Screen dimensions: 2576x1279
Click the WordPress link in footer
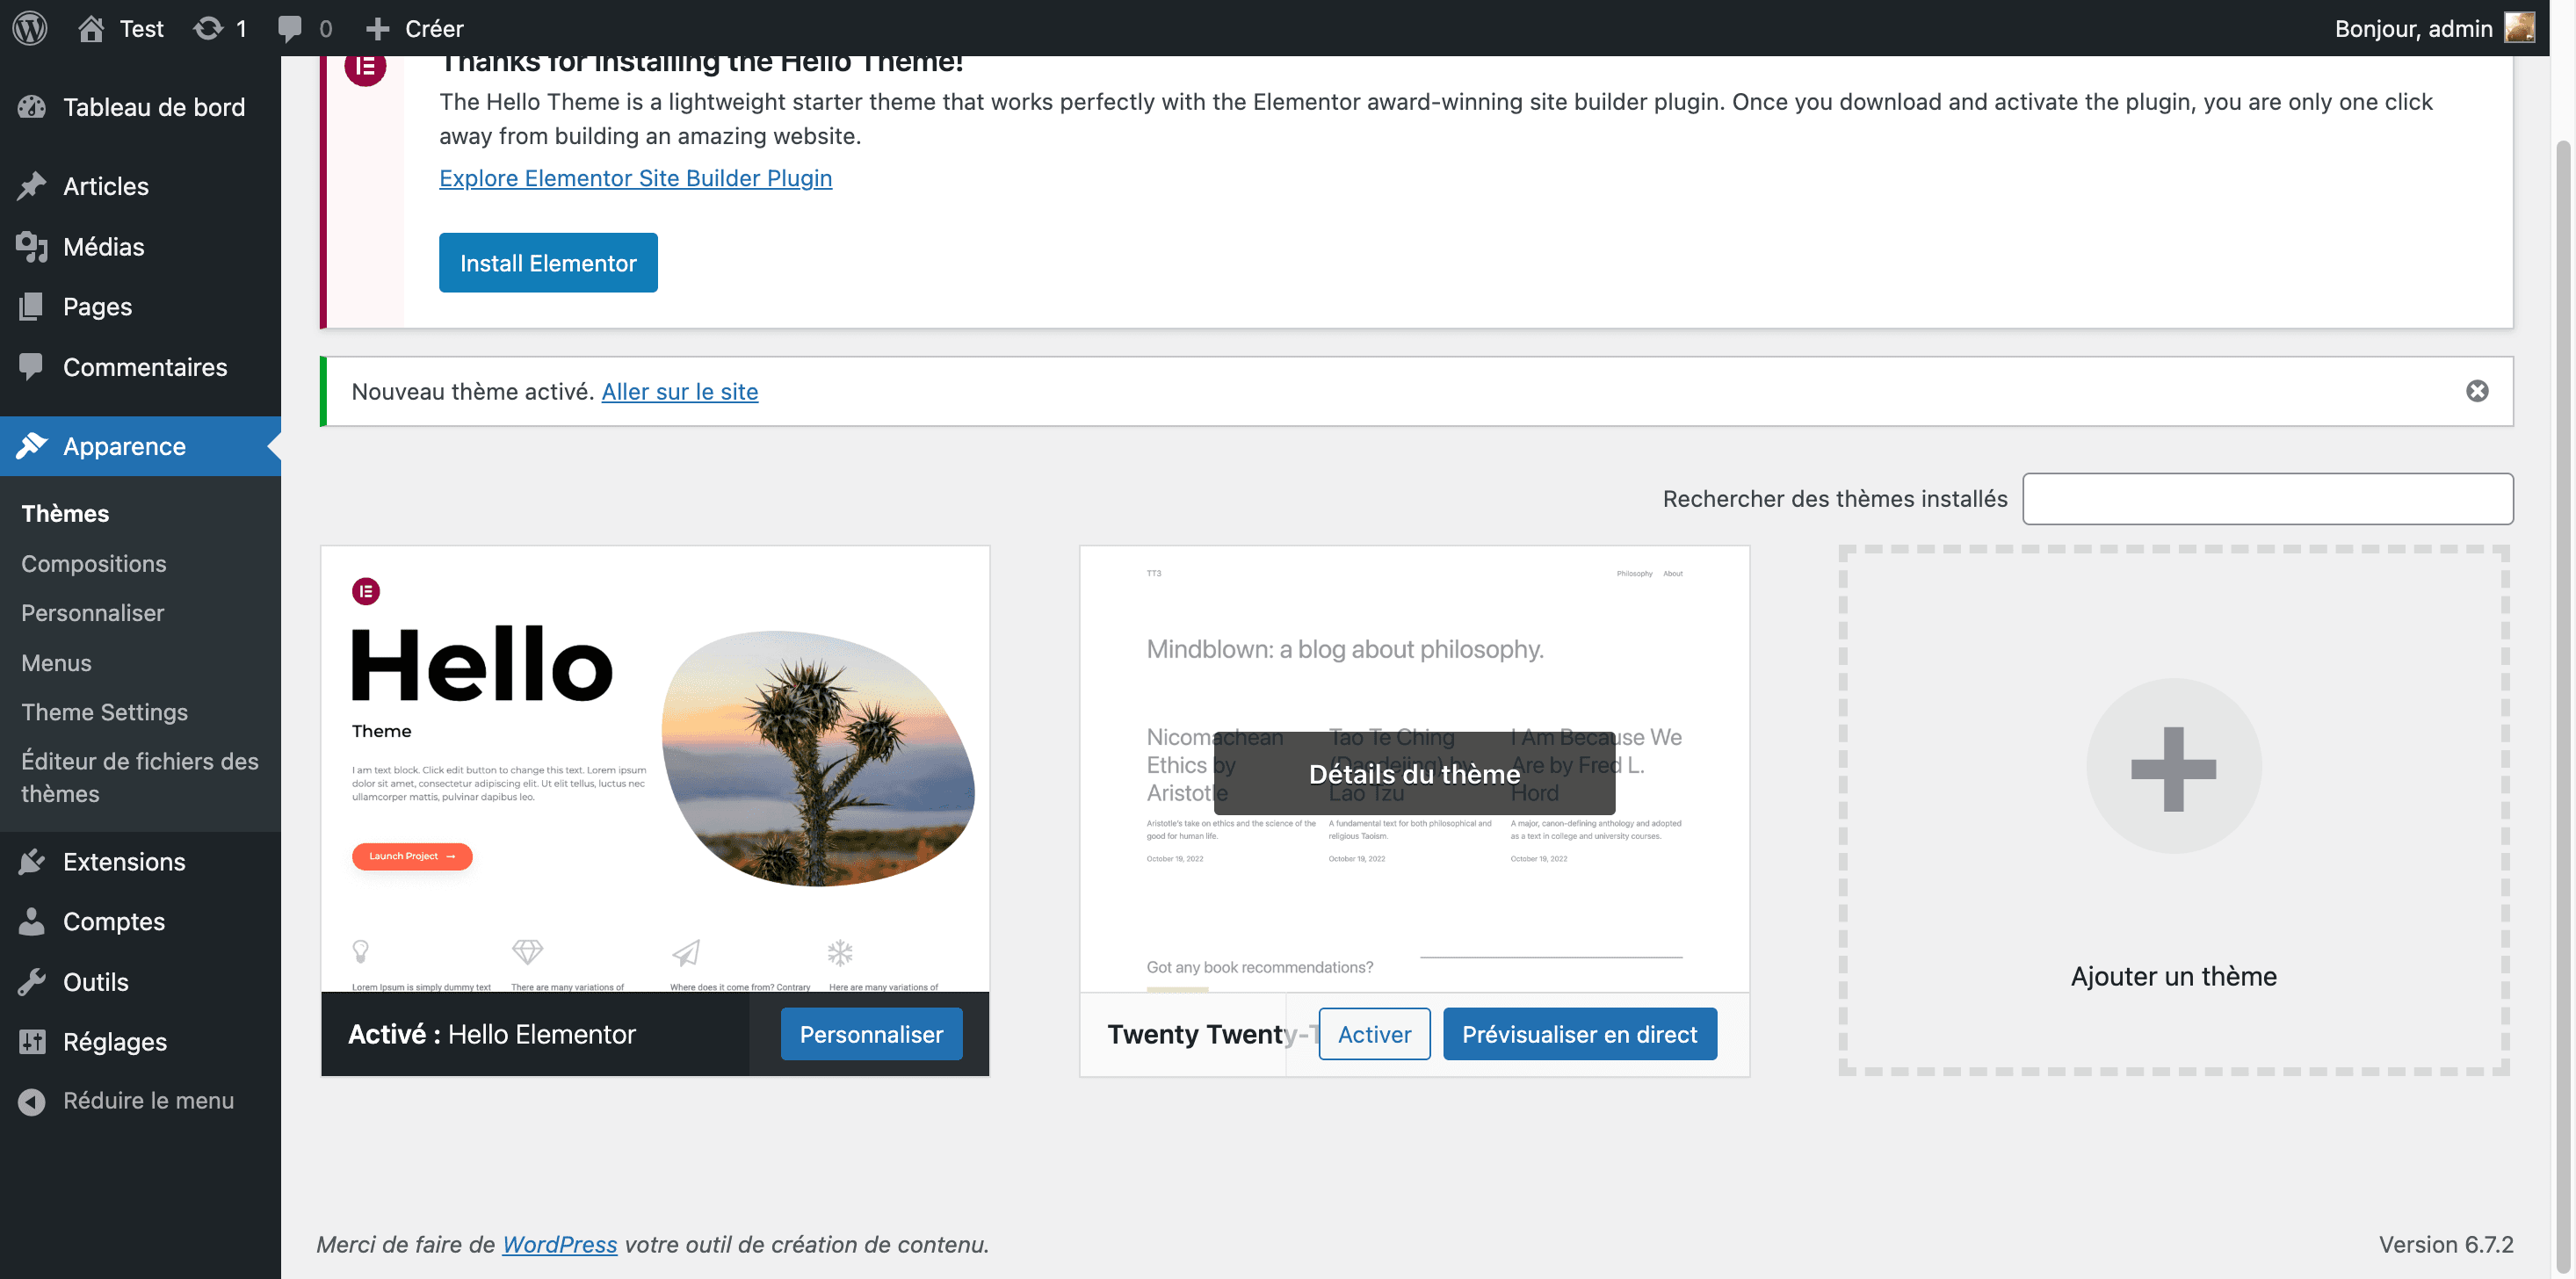(x=559, y=1245)
